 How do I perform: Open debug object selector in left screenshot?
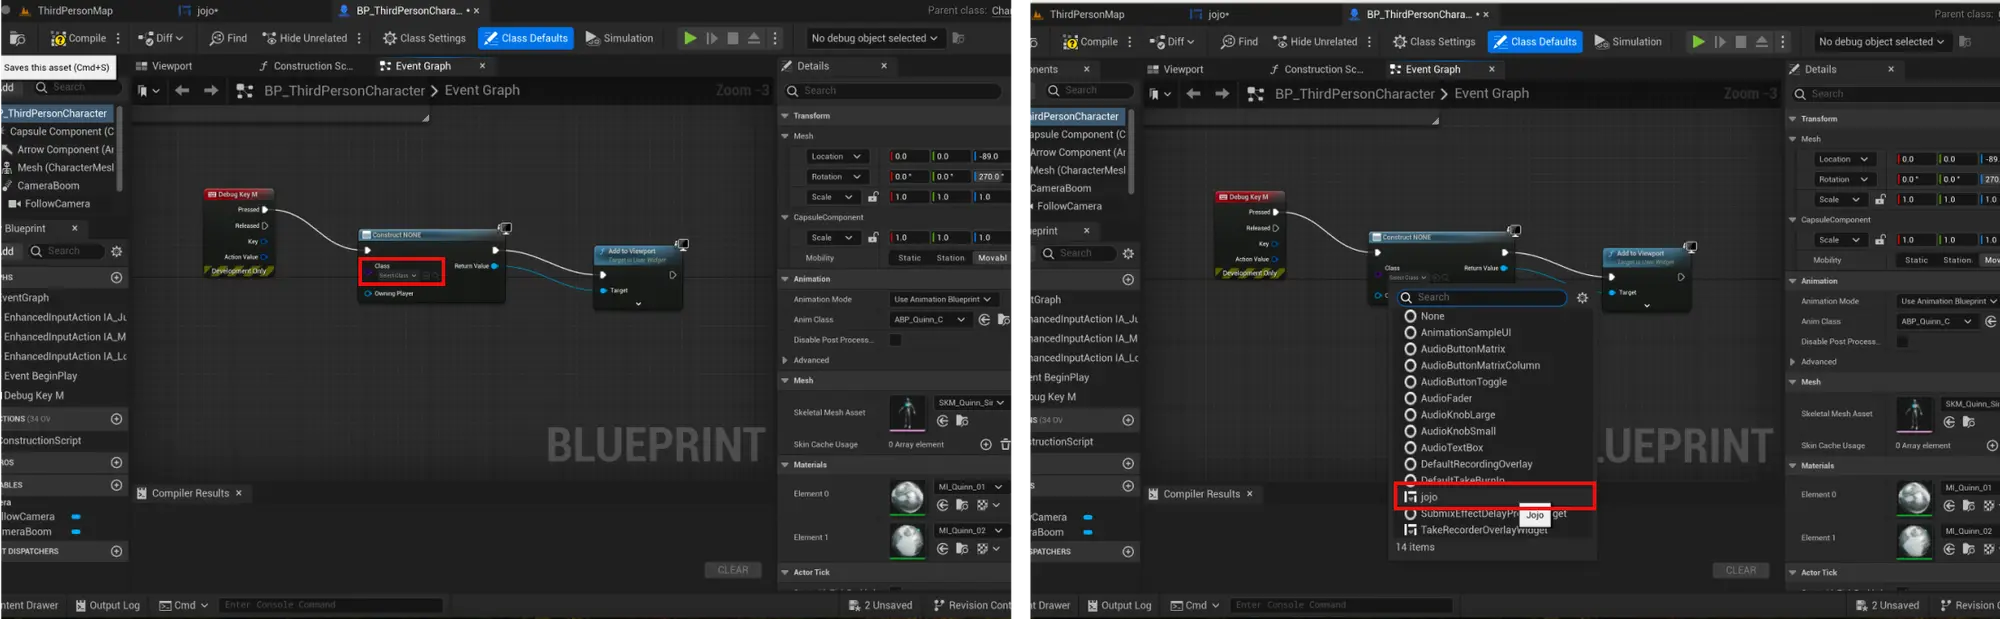[874, 38]
